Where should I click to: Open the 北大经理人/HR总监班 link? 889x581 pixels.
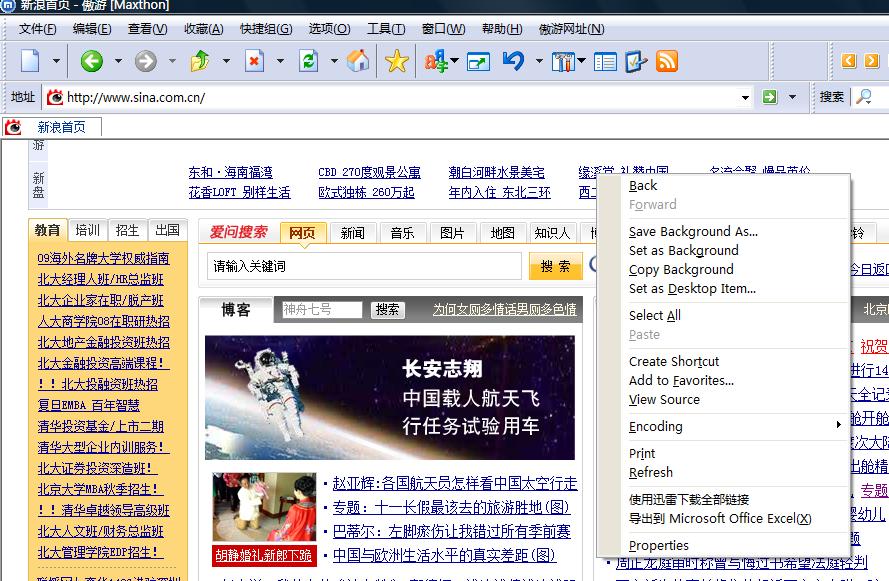pos(100,279)
